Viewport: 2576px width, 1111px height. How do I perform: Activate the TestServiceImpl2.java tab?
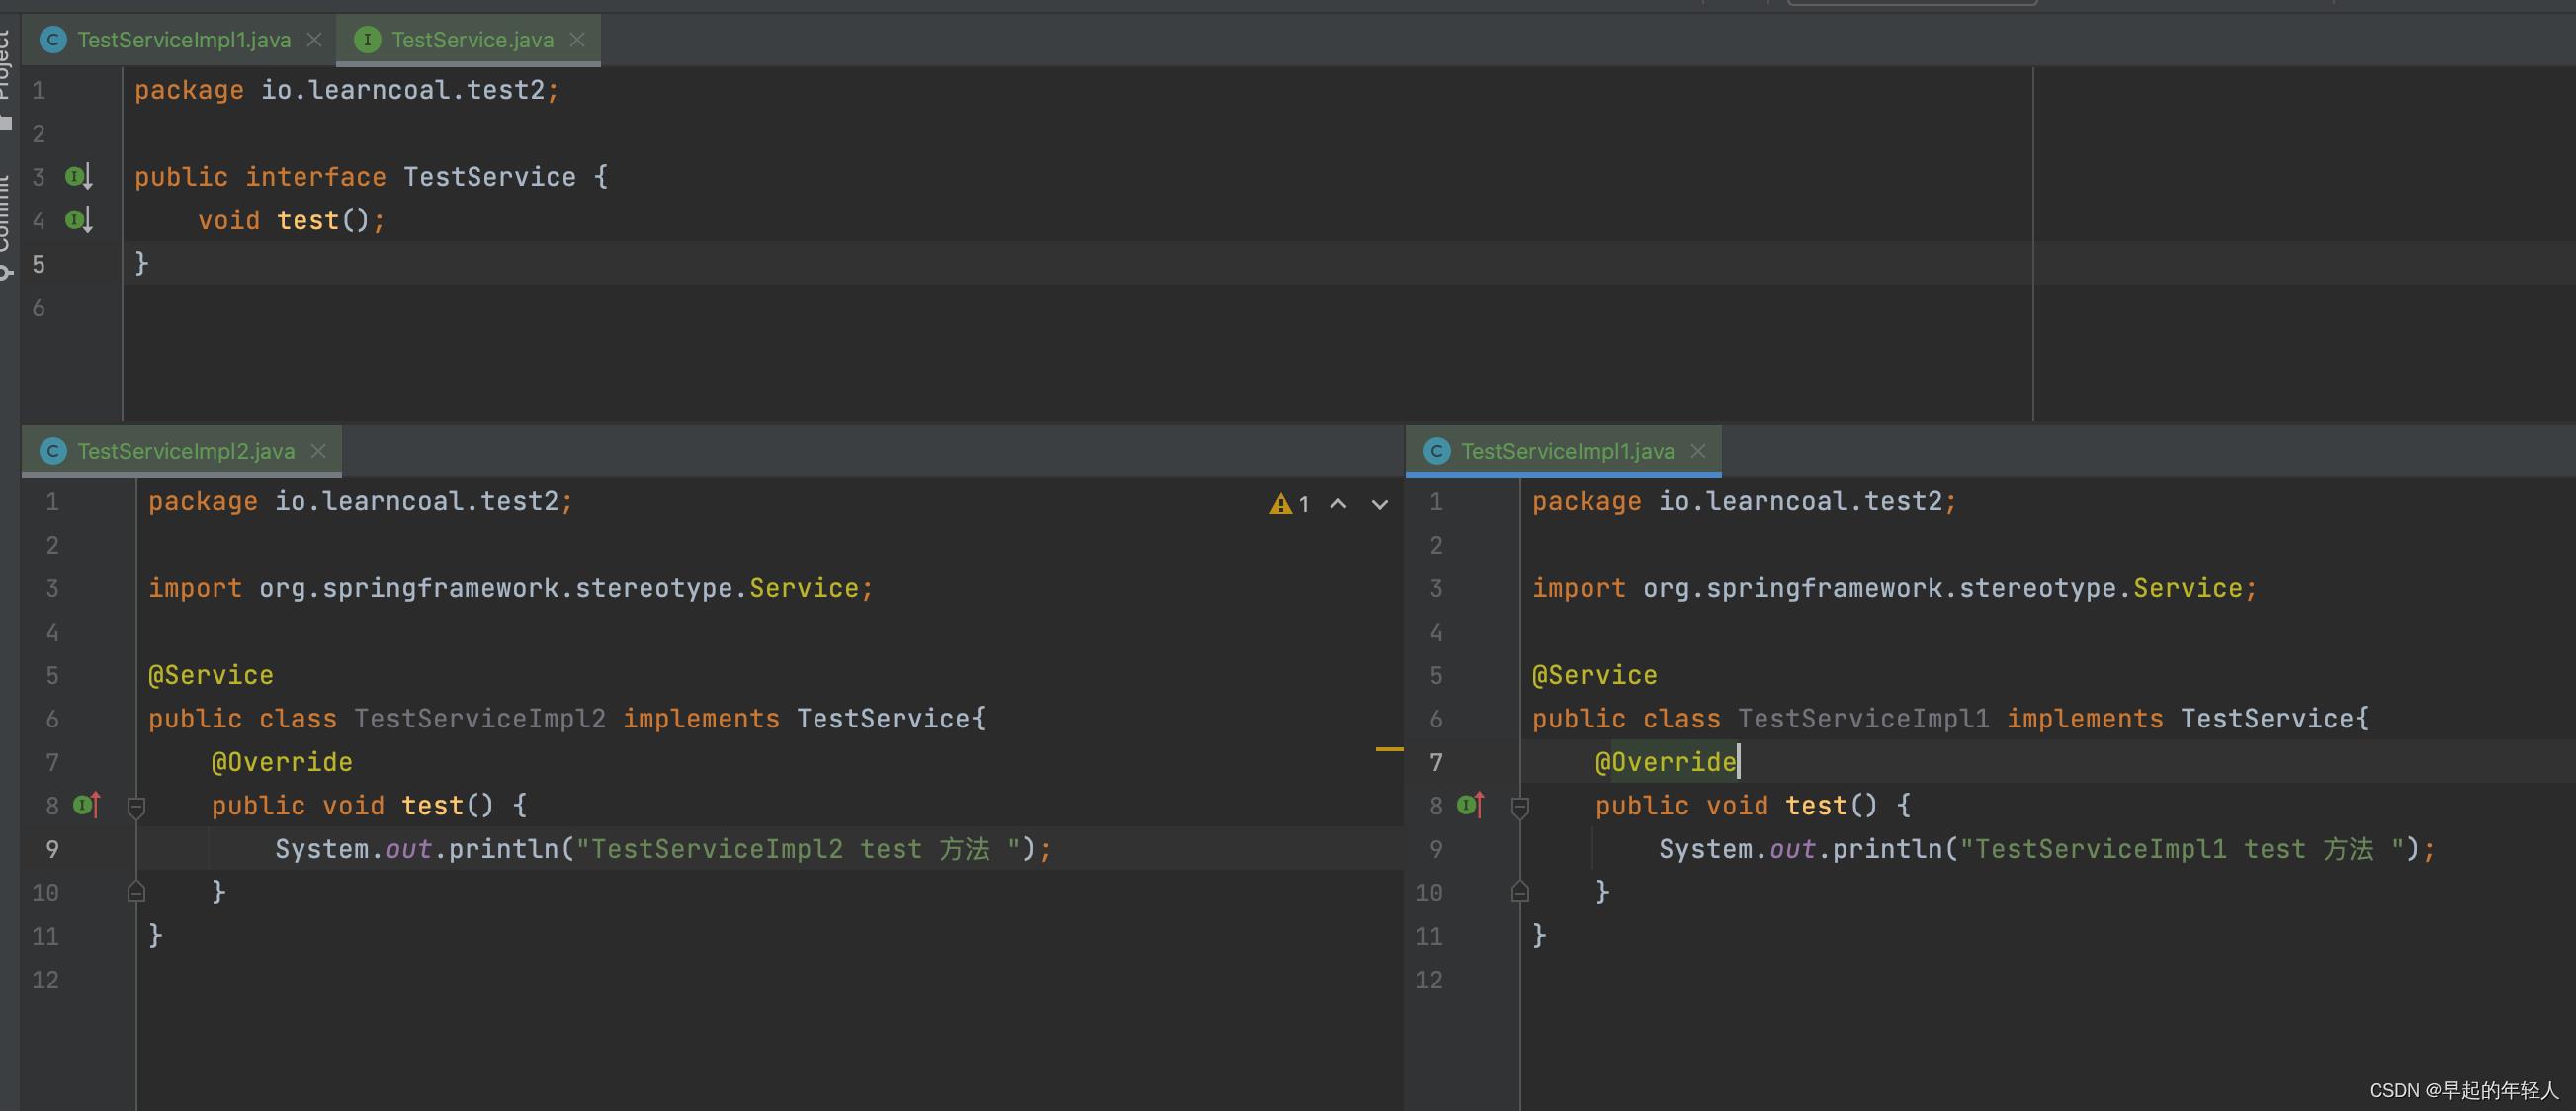pyautogui.click(x=185, y=451)
